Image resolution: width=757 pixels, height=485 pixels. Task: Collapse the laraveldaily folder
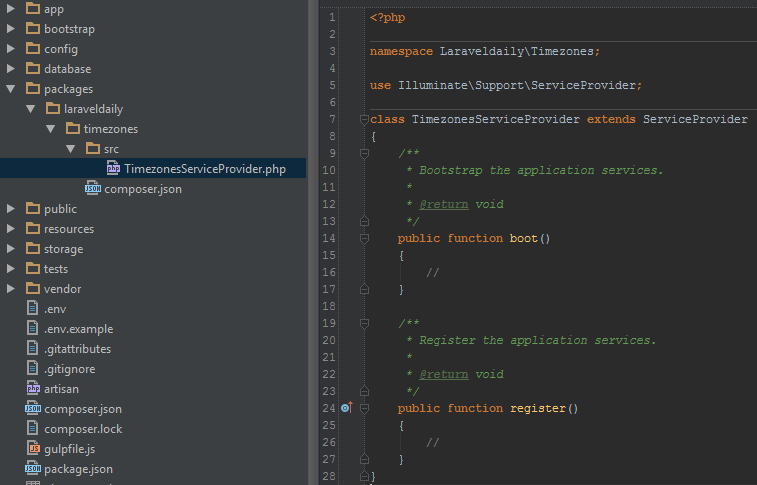(31, 109)
